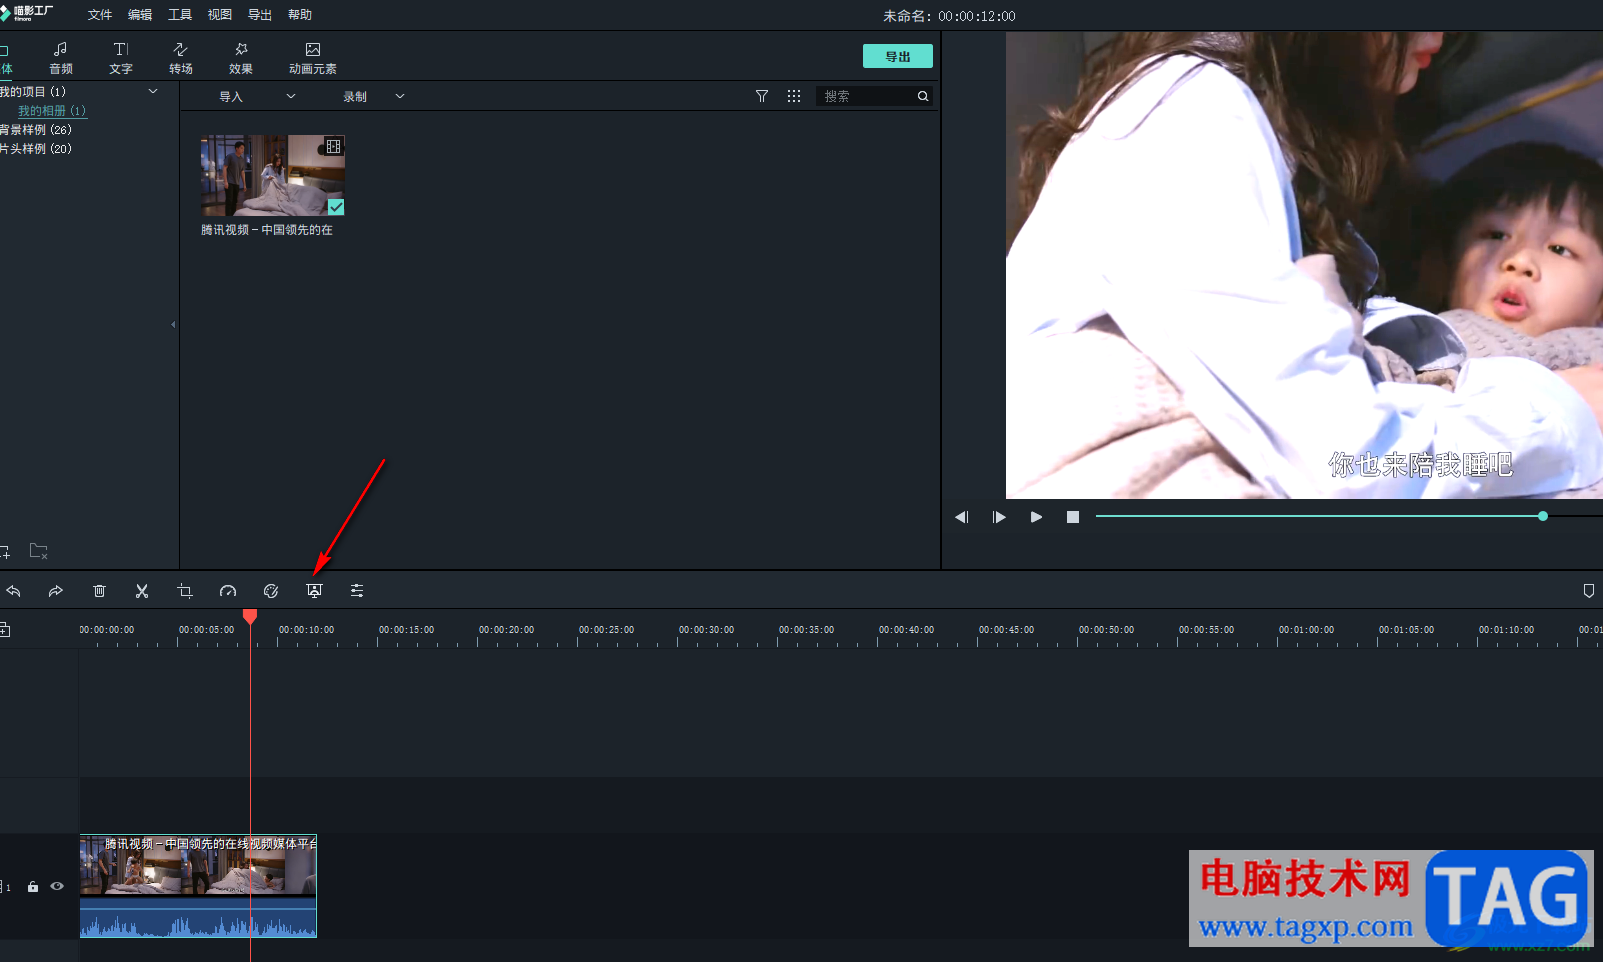Open the 音频 audio tab
Viewport: 1603px width, 962px height.
pyautogui.click(x=61, y=58)
